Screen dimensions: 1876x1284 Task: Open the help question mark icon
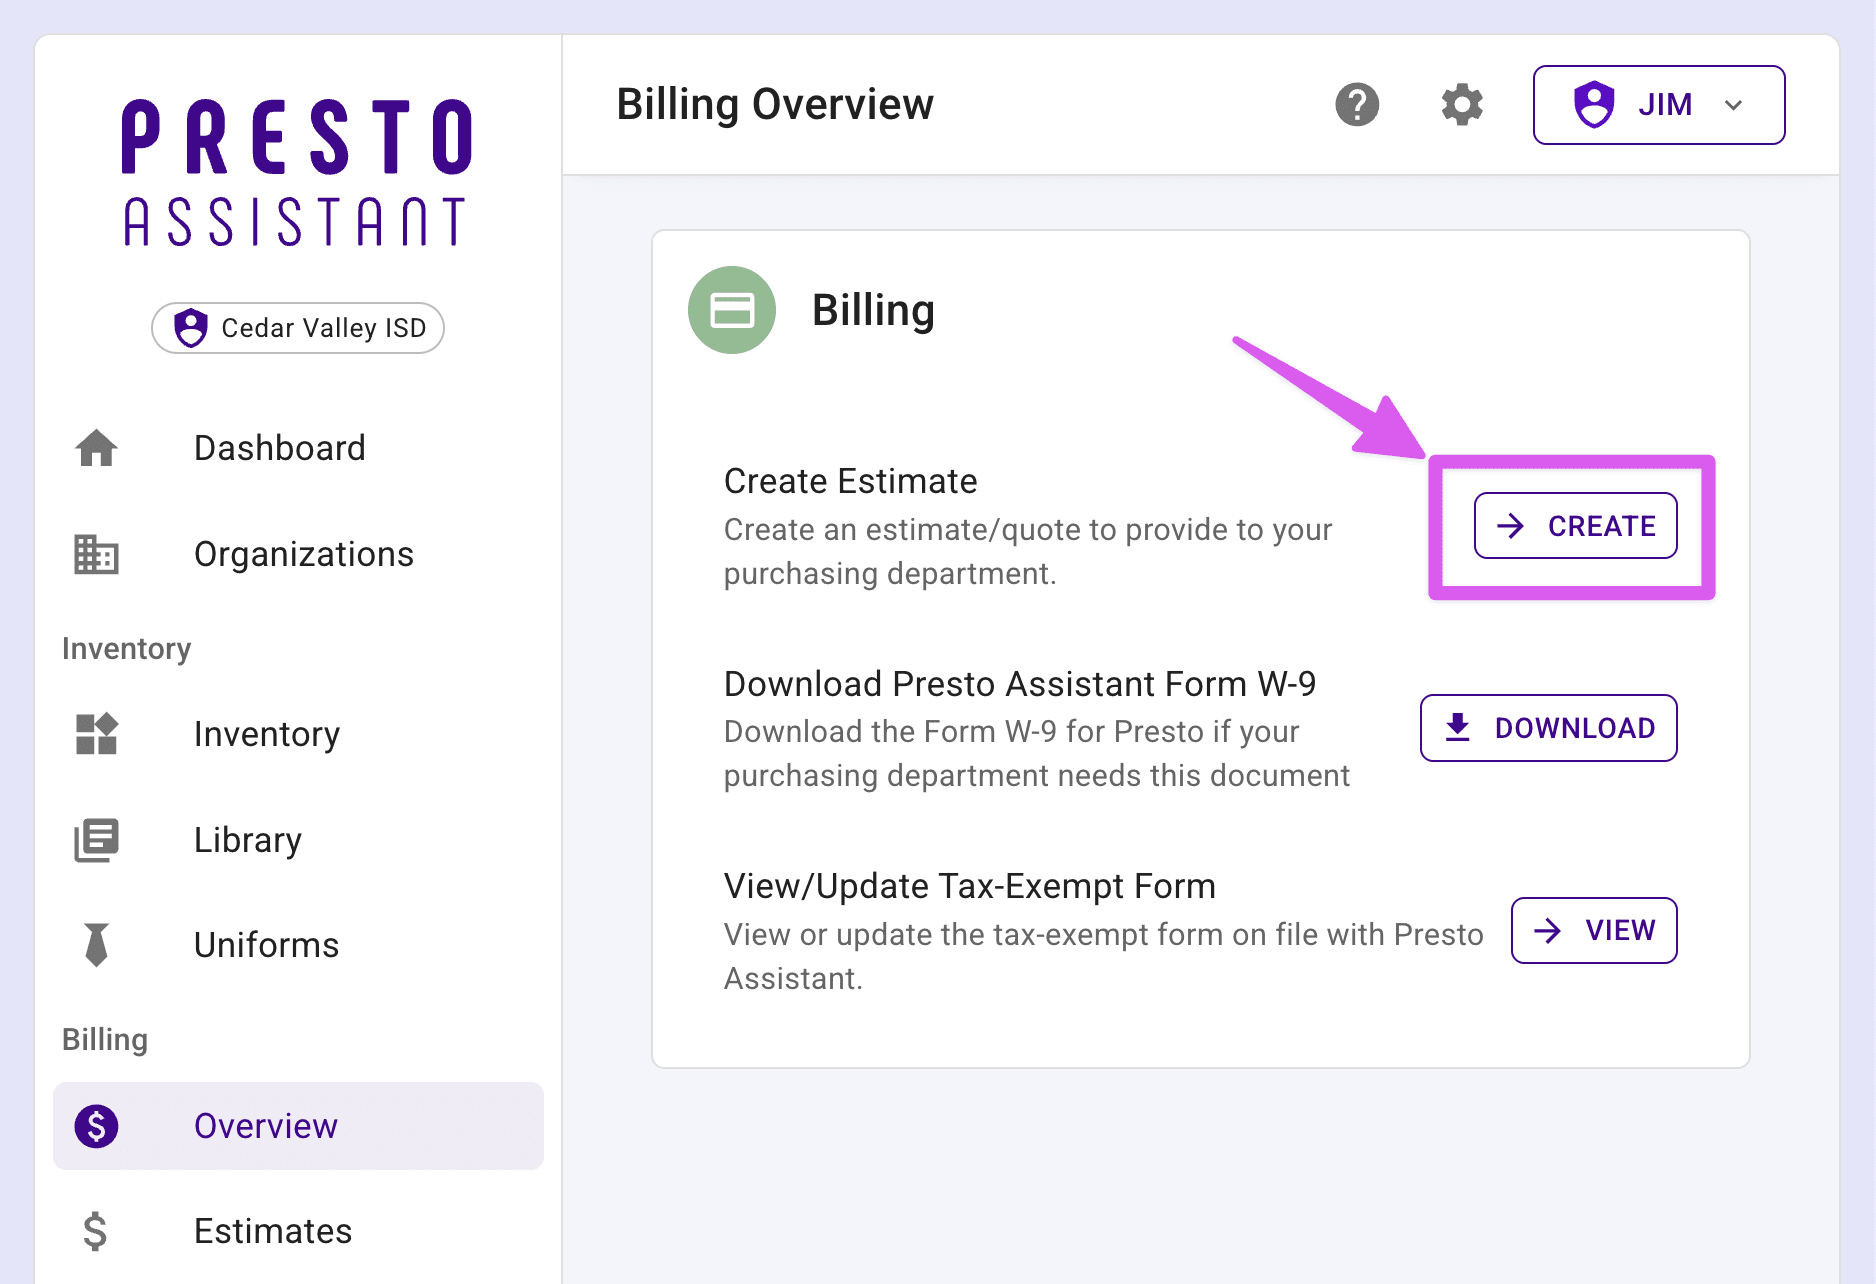click(1357, 104)
